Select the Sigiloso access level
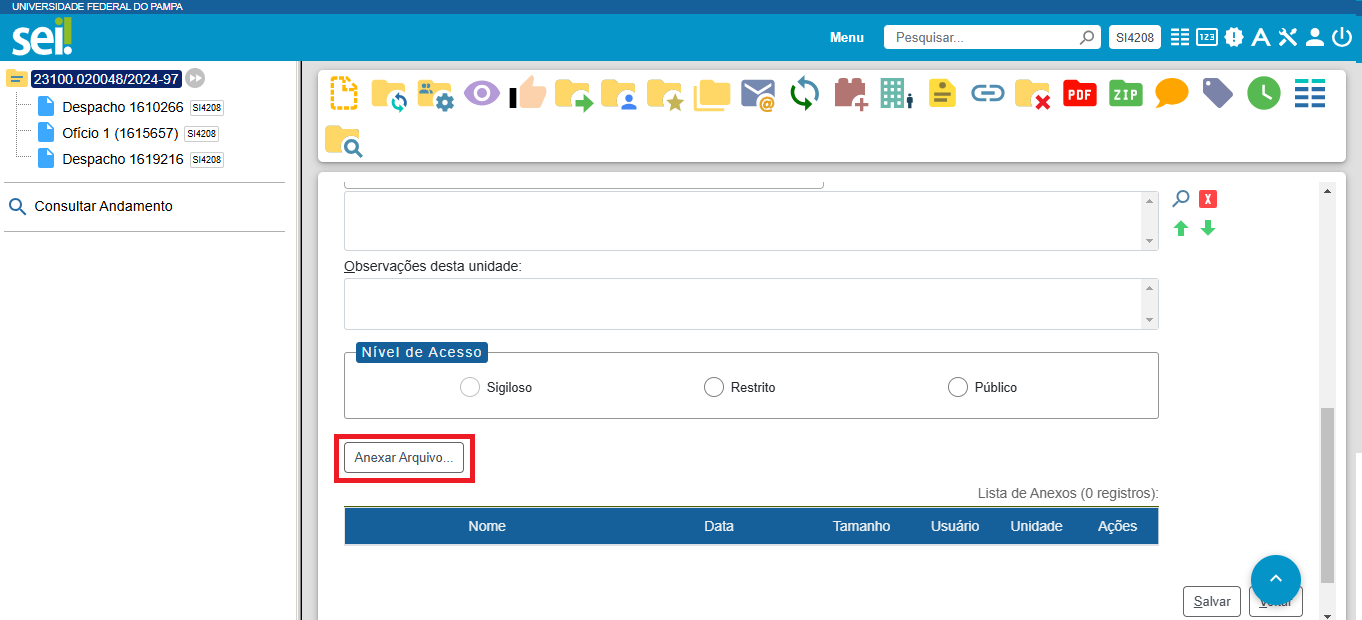 click(x=470, y=387)
